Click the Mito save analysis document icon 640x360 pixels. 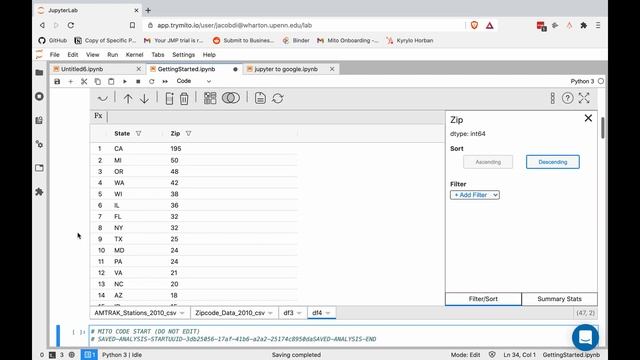tap(260, 98)
